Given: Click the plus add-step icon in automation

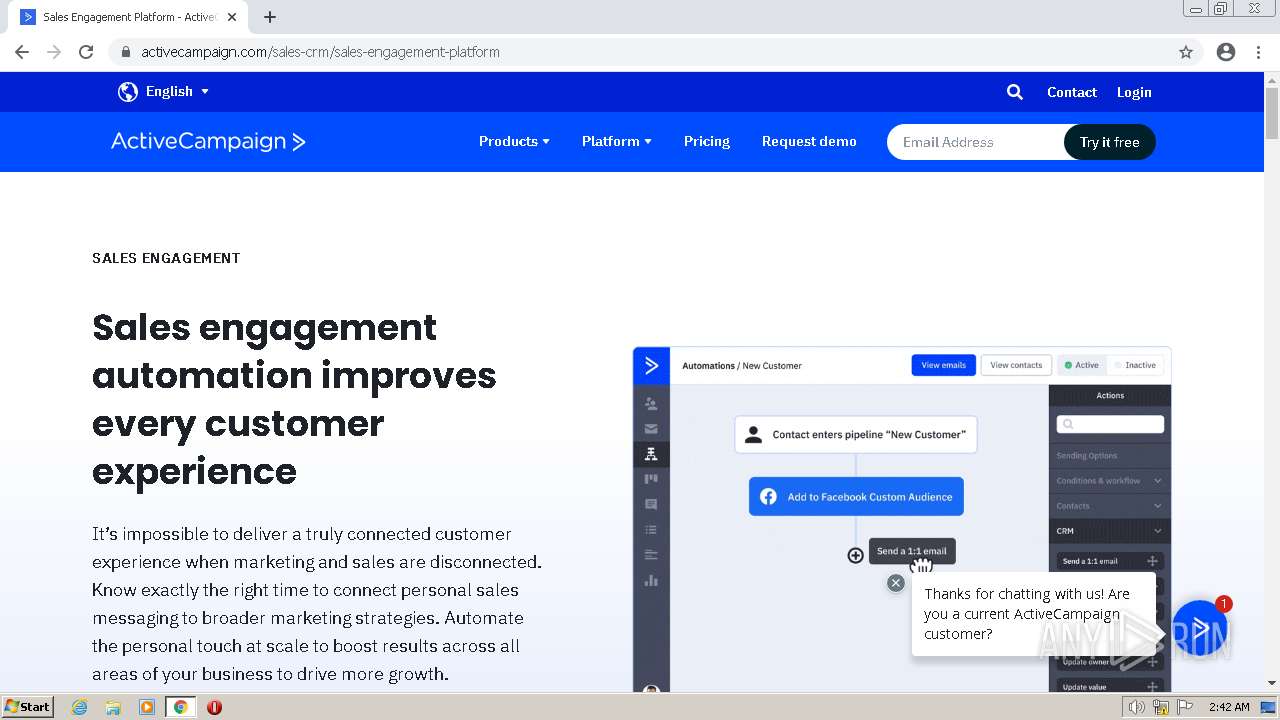Looking at the screenshot, I should 855,555.
